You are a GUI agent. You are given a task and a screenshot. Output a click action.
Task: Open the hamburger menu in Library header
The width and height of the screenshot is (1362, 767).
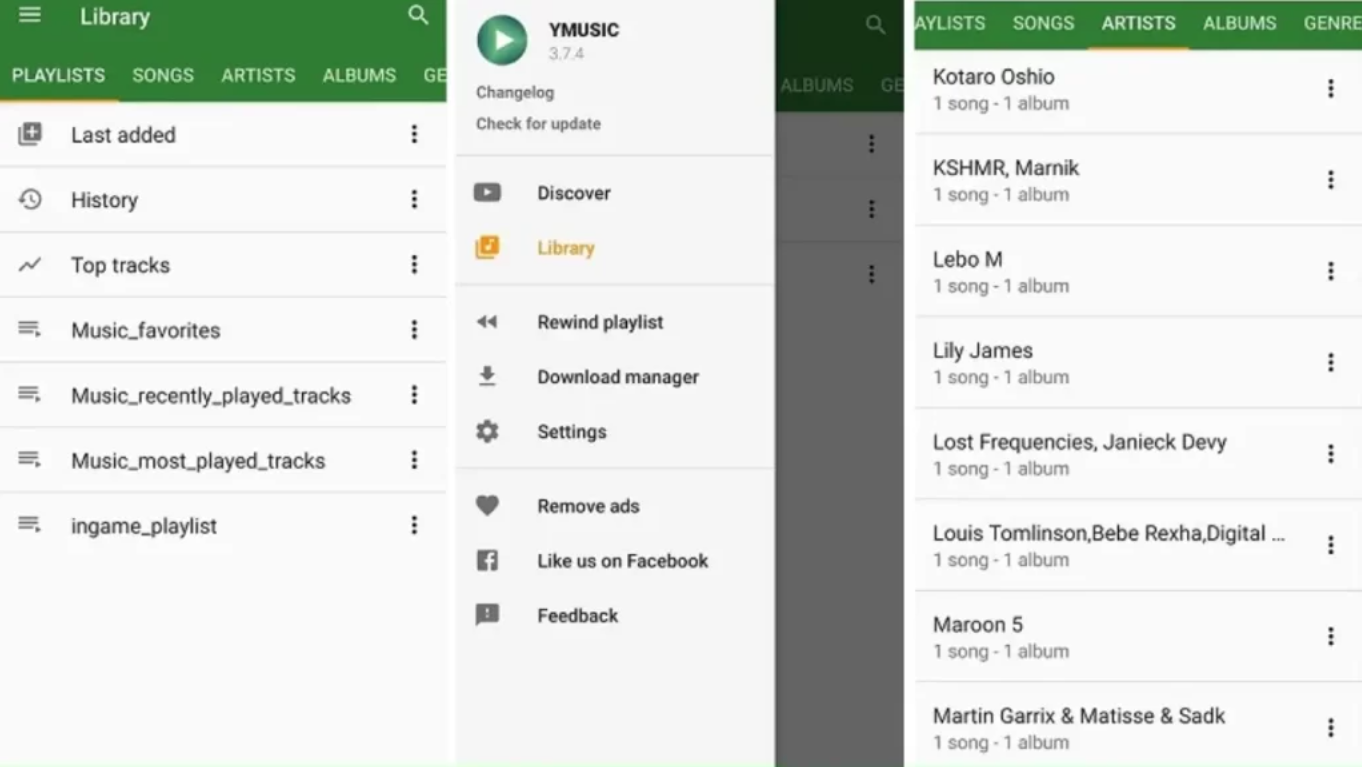[30, 15]
